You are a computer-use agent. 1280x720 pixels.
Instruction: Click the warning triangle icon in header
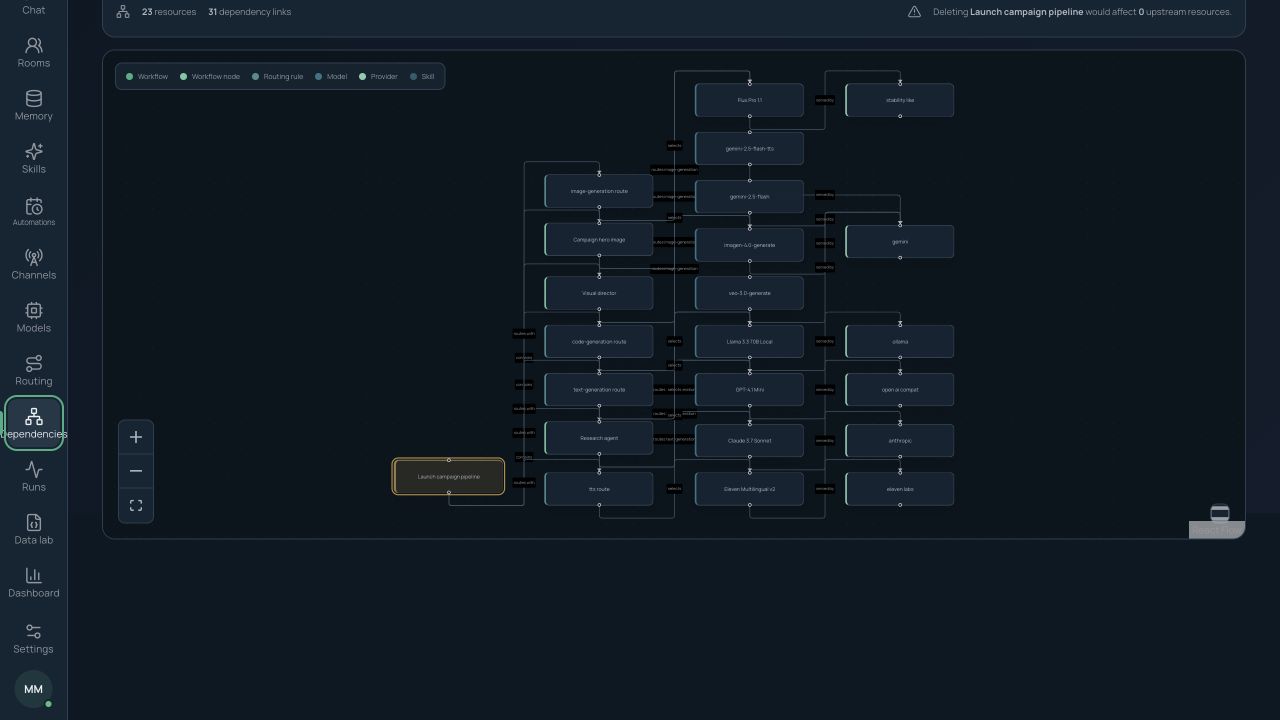914,12
